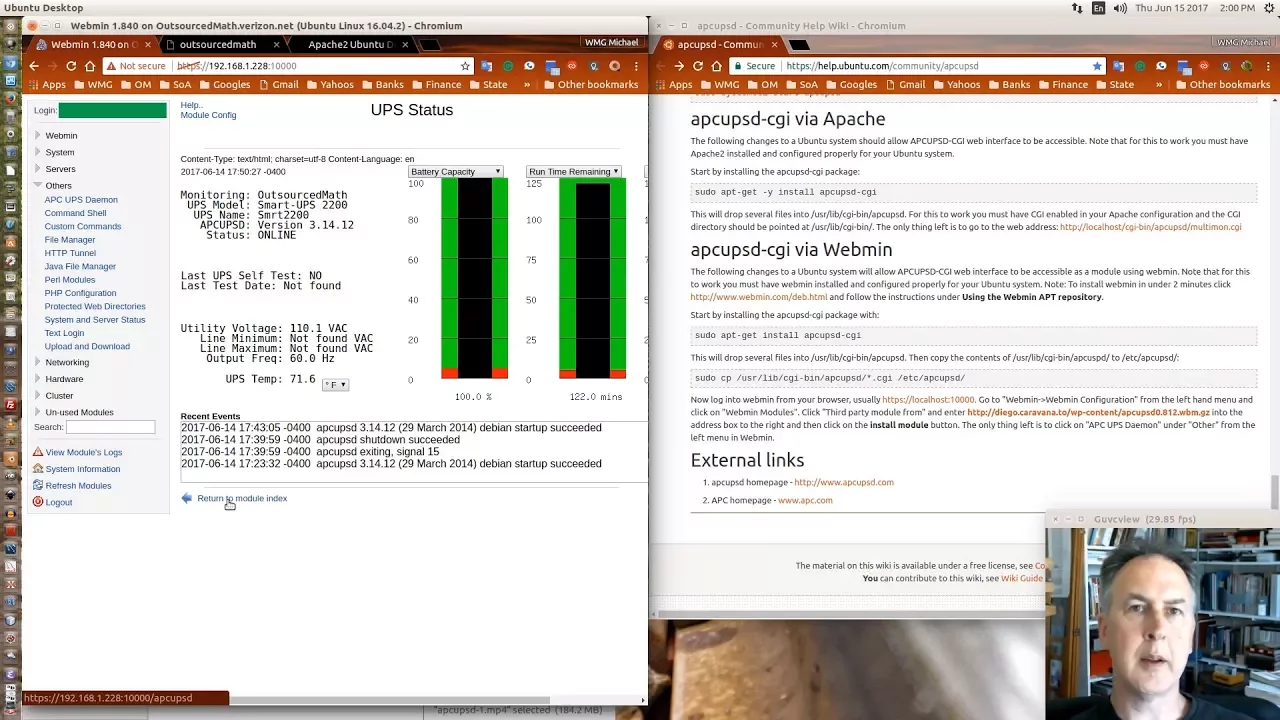The height and width of the screenshot is (720, 1280).
Task: Reload the Webmin page in left browser
Action: pos(71,66)
